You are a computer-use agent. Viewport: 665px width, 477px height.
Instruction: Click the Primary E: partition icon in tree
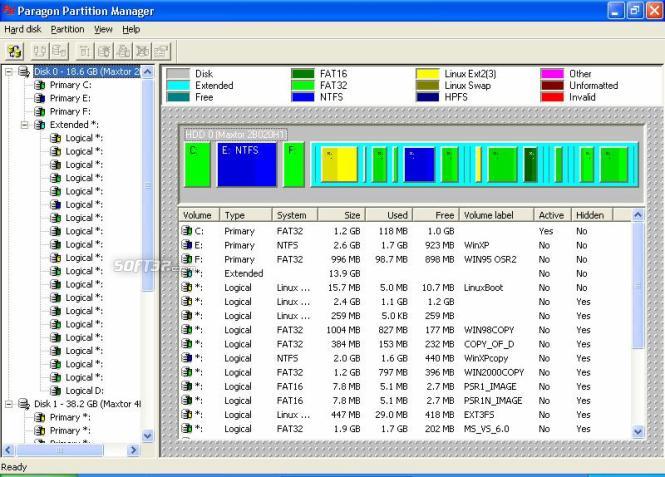pos(39,98)
